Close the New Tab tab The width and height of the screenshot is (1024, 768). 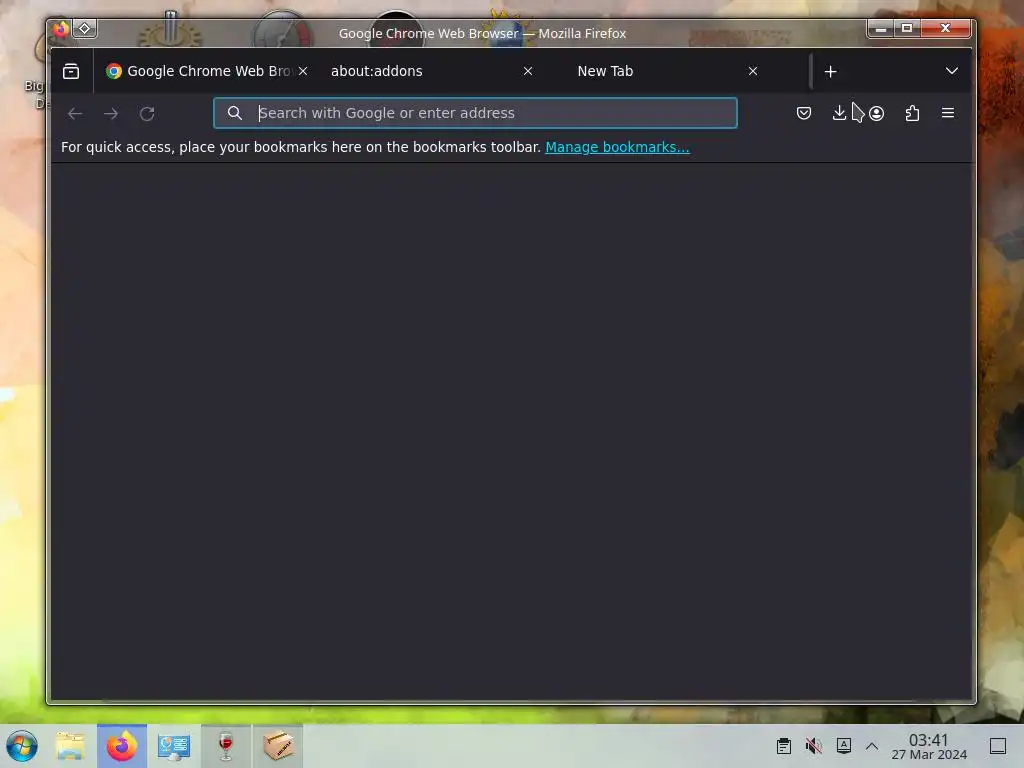pyautogui.click(x=753, y=71)
